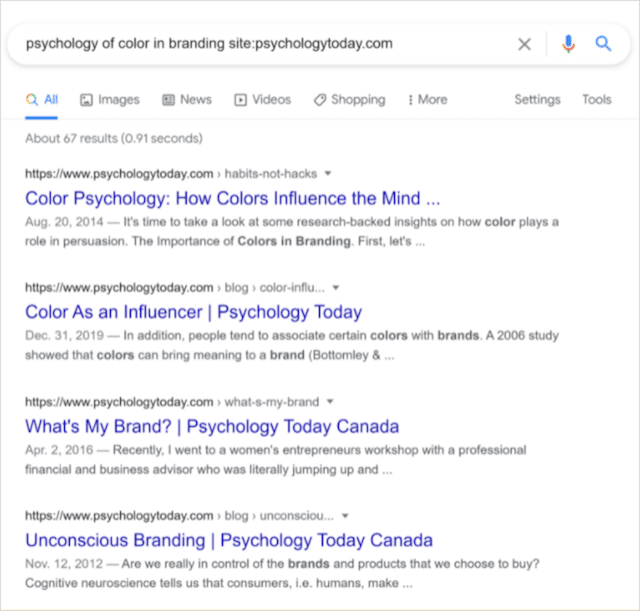
Task: Click the News tab icon
Action: pos(169,100)
